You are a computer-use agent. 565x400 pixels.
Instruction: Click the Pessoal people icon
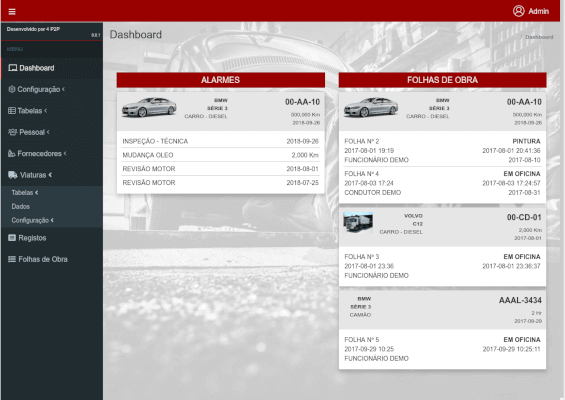point(13,132)
